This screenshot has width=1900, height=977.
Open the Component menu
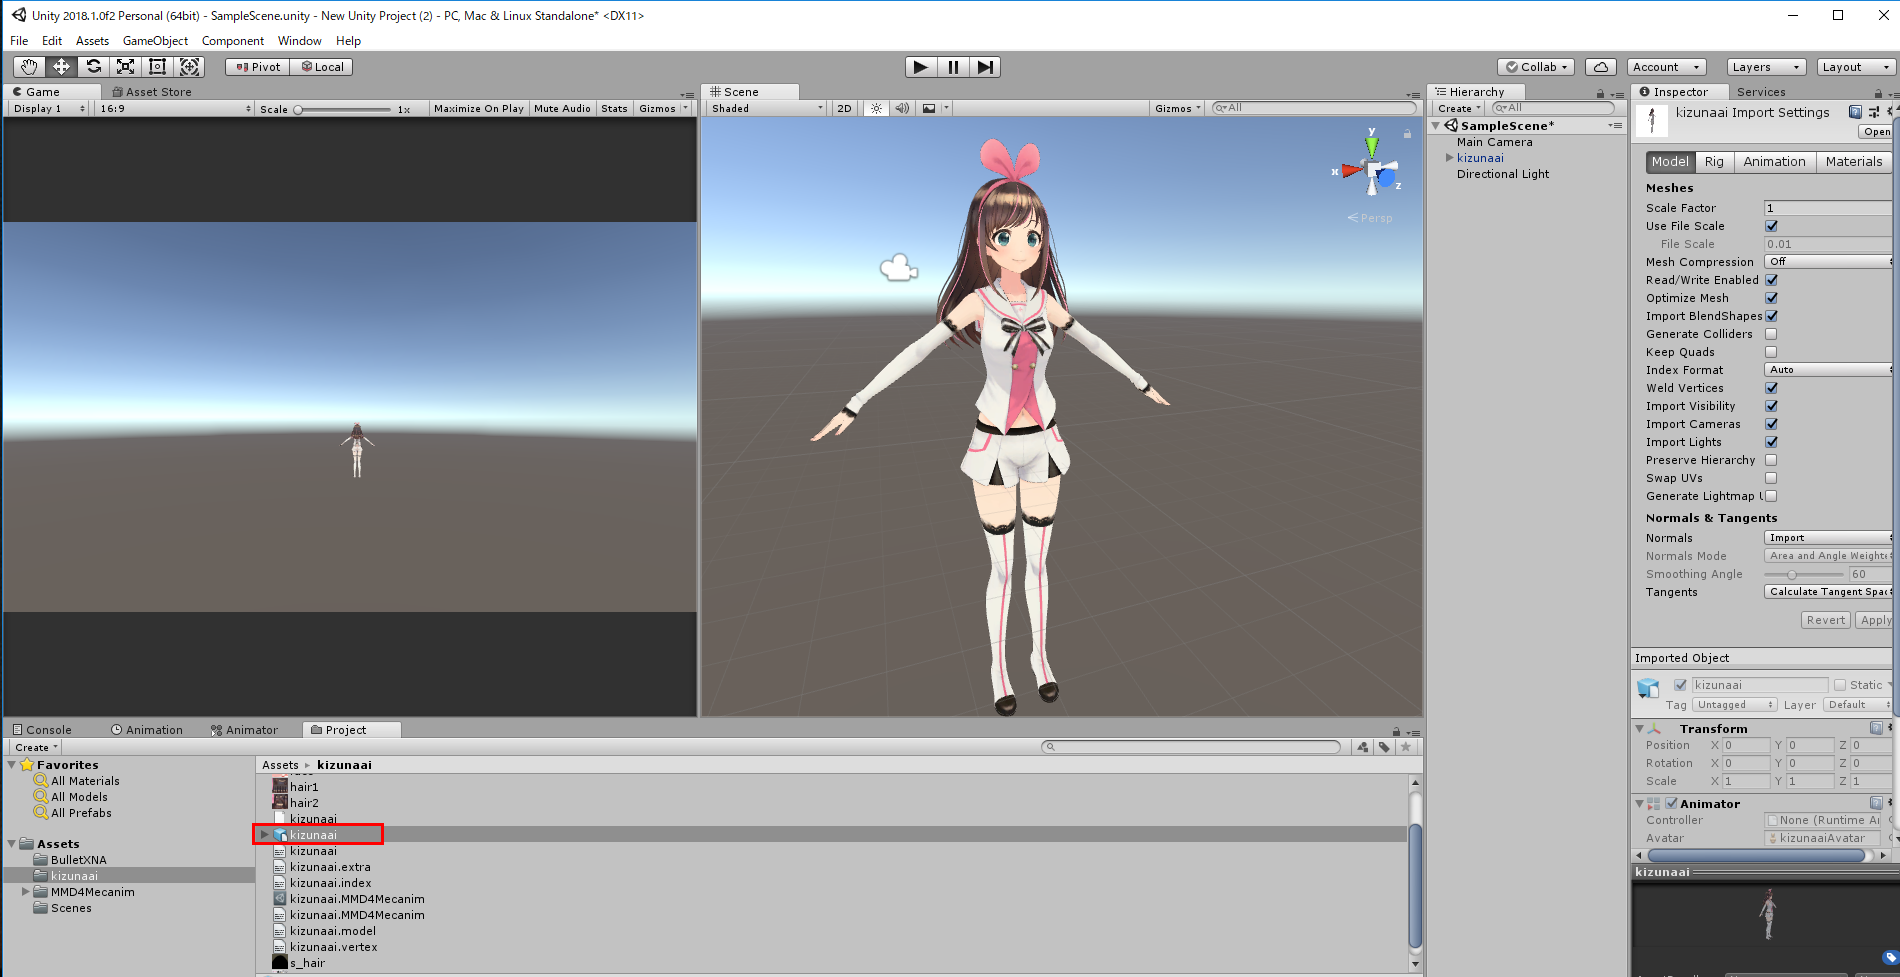233,41
